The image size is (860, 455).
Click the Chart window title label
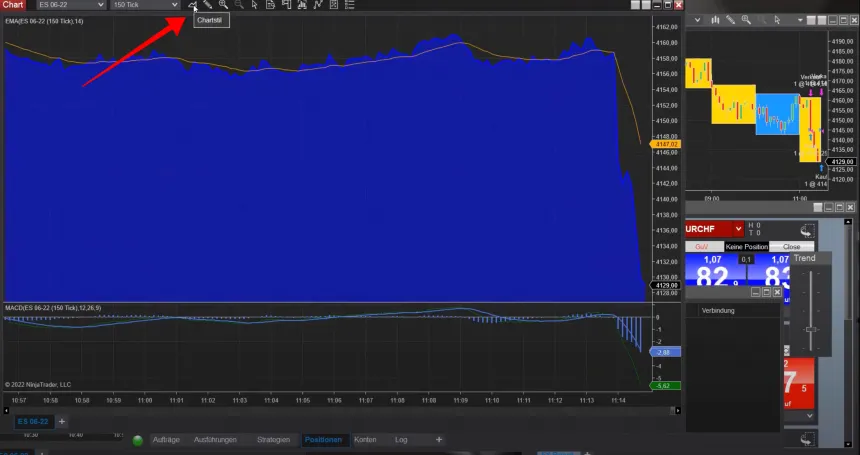tap(13, 5)
